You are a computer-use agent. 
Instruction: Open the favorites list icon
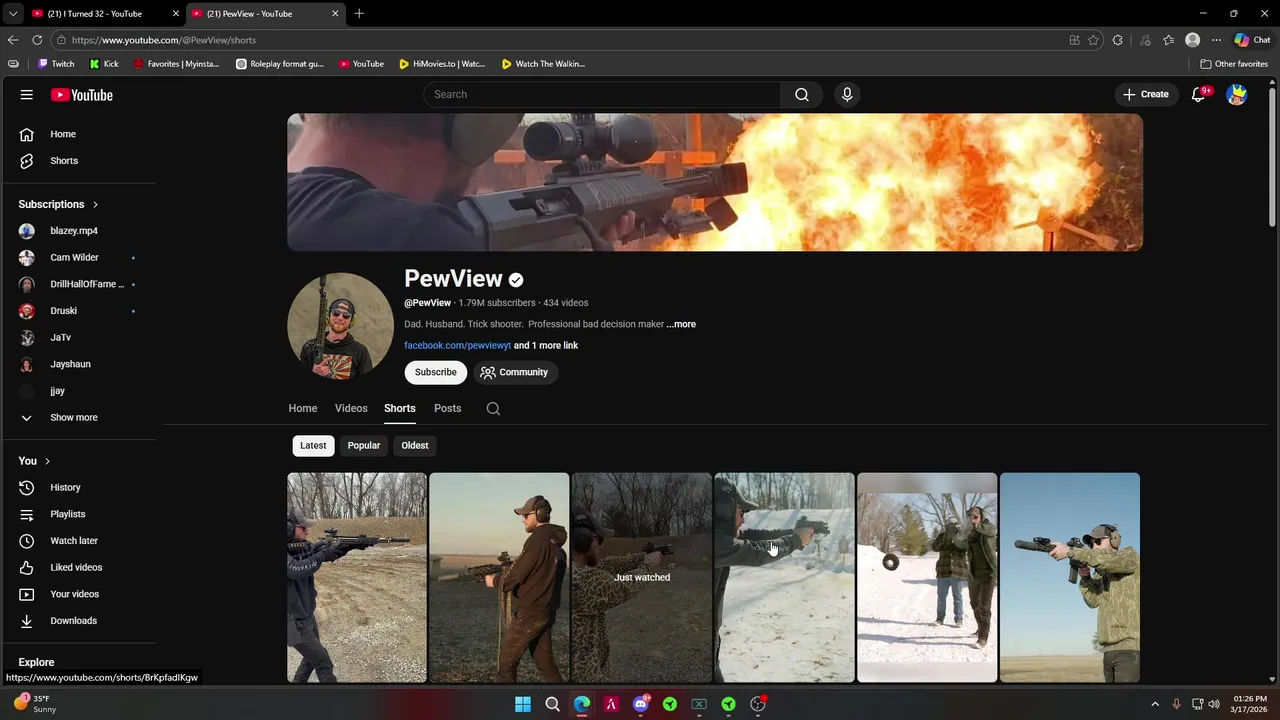tap(1168, 40)
